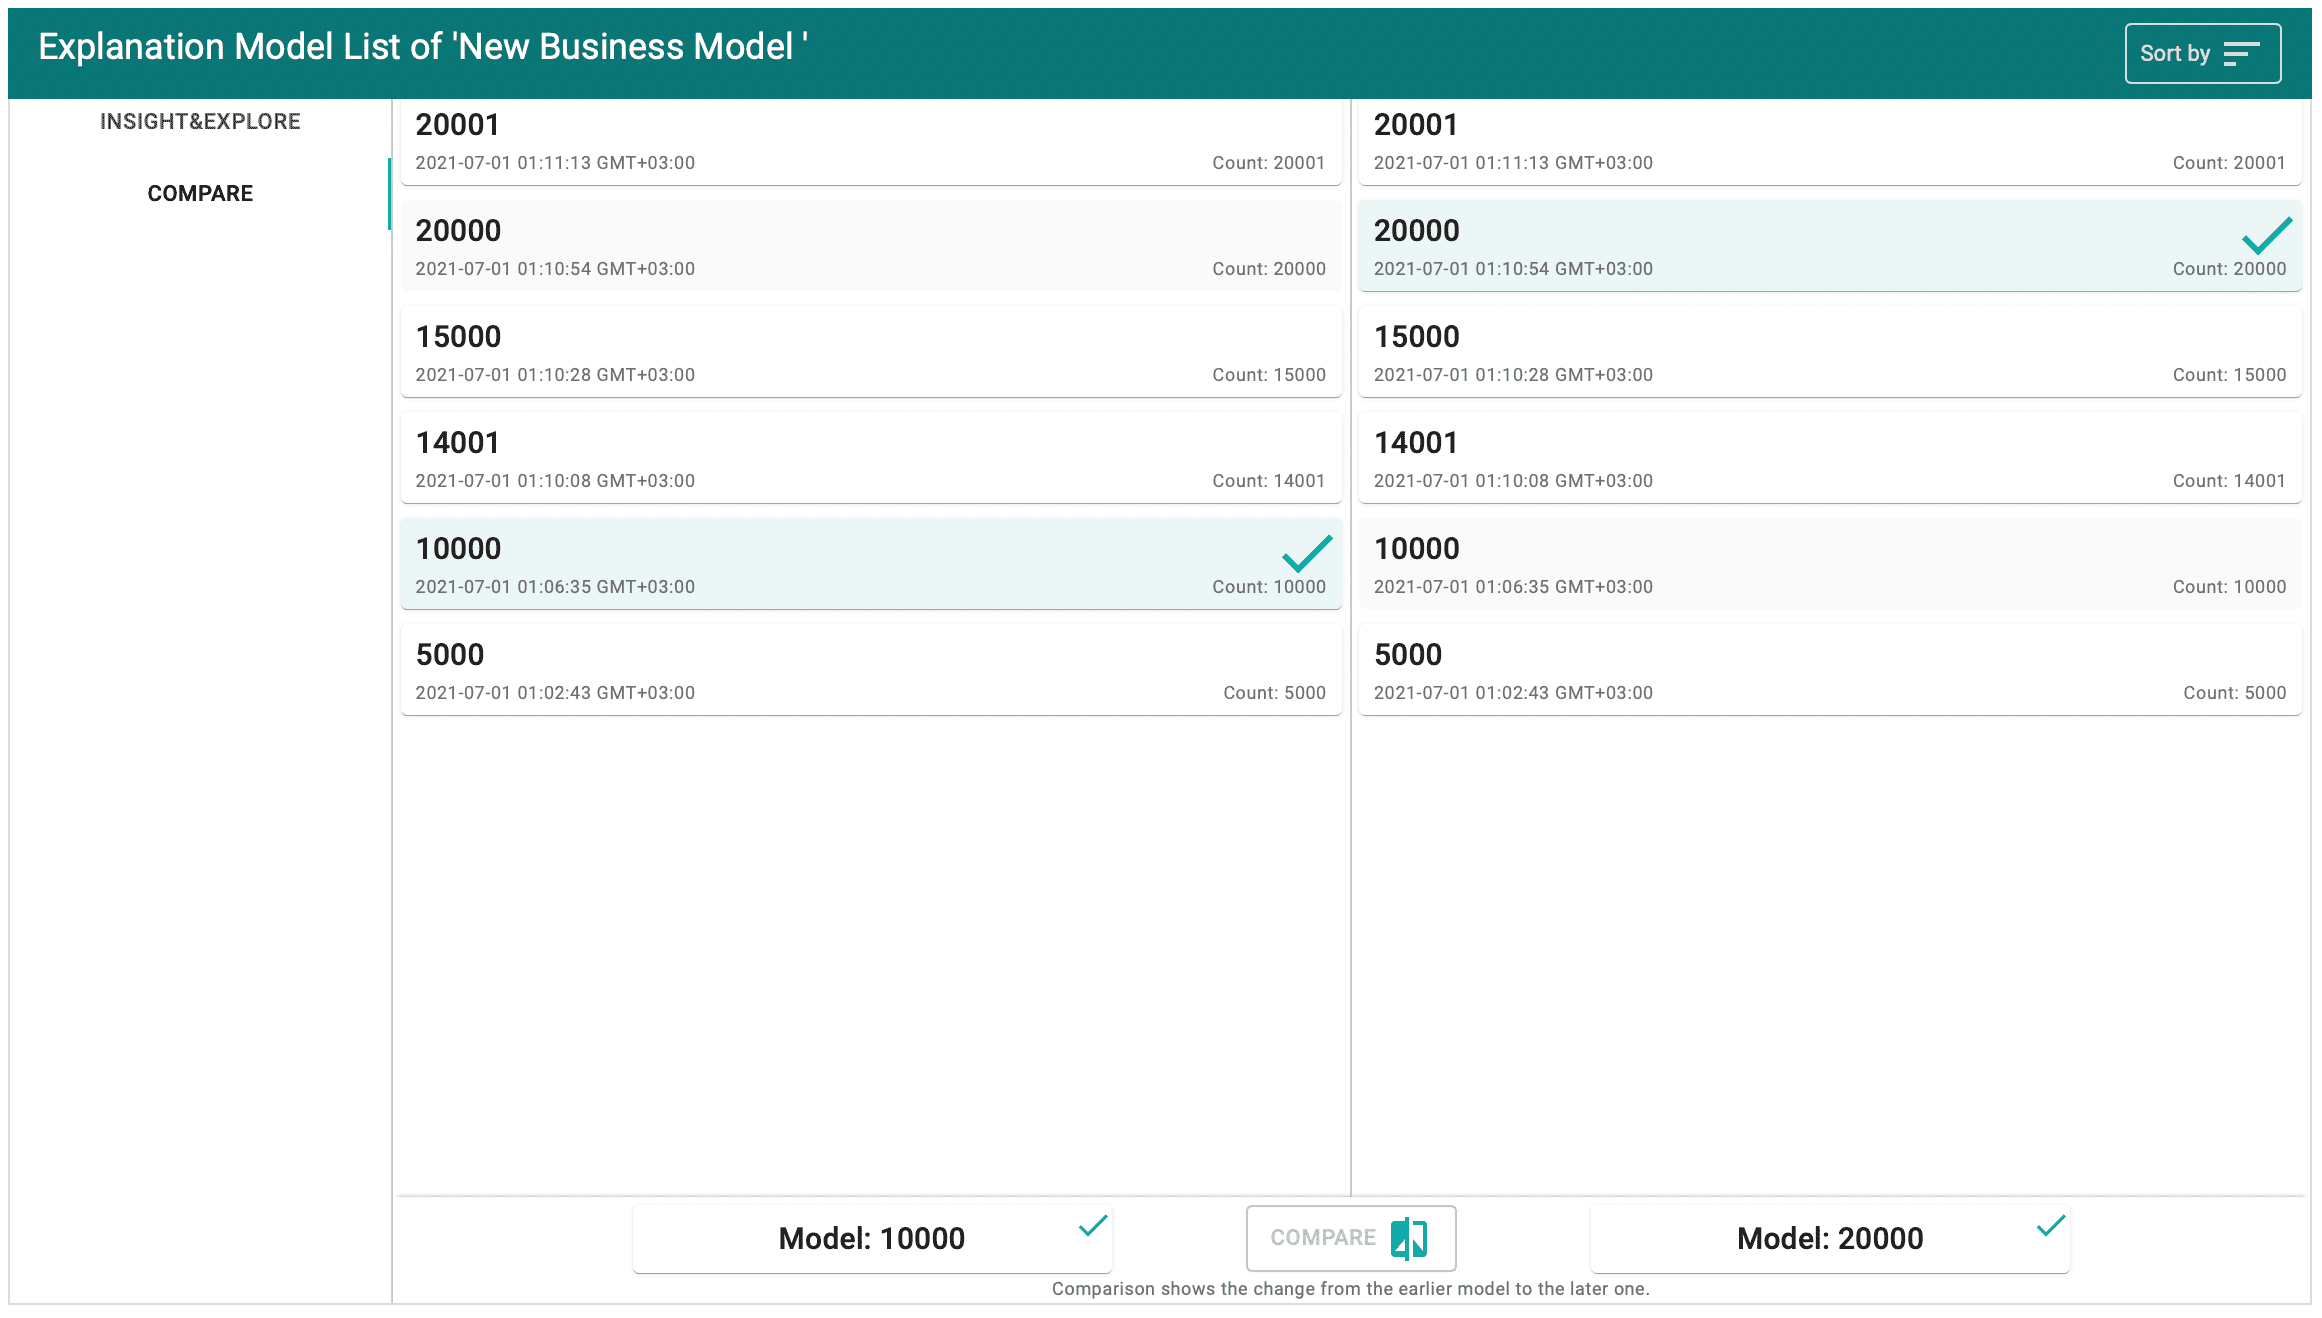Choose model 5000 in left list
Screen dimensions: 2322x1318
pos(871,670)
